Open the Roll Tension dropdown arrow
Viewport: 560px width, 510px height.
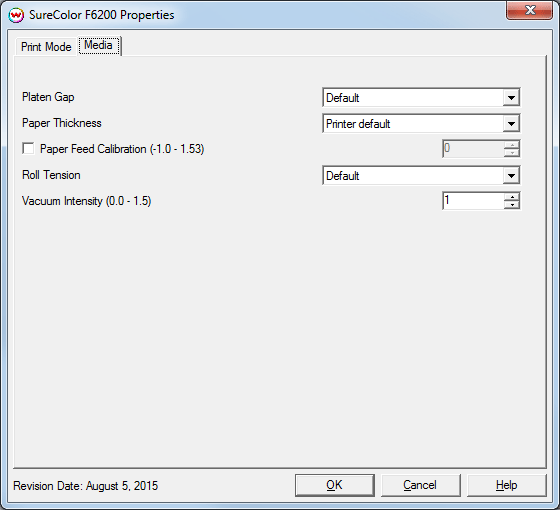511,175
